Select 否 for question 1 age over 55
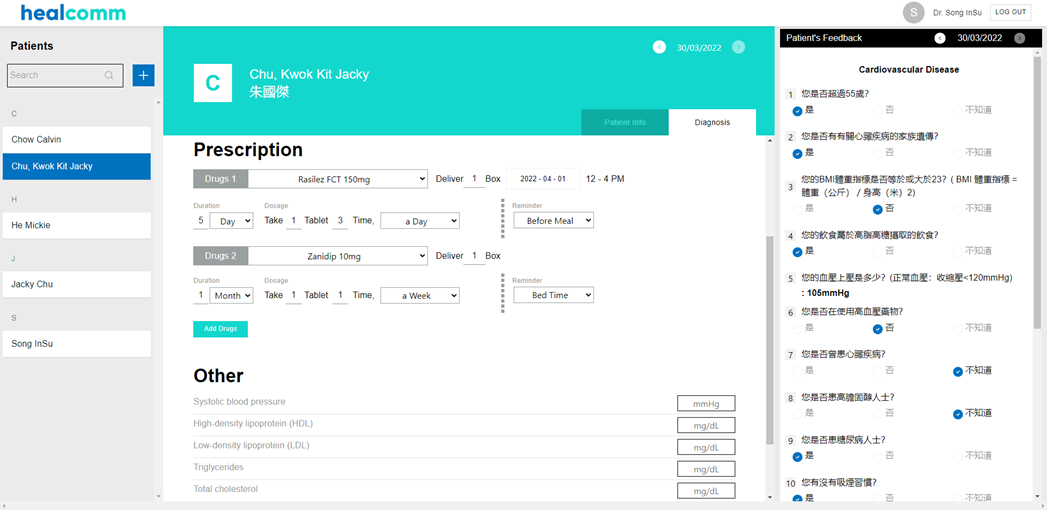 pos(877,110)
